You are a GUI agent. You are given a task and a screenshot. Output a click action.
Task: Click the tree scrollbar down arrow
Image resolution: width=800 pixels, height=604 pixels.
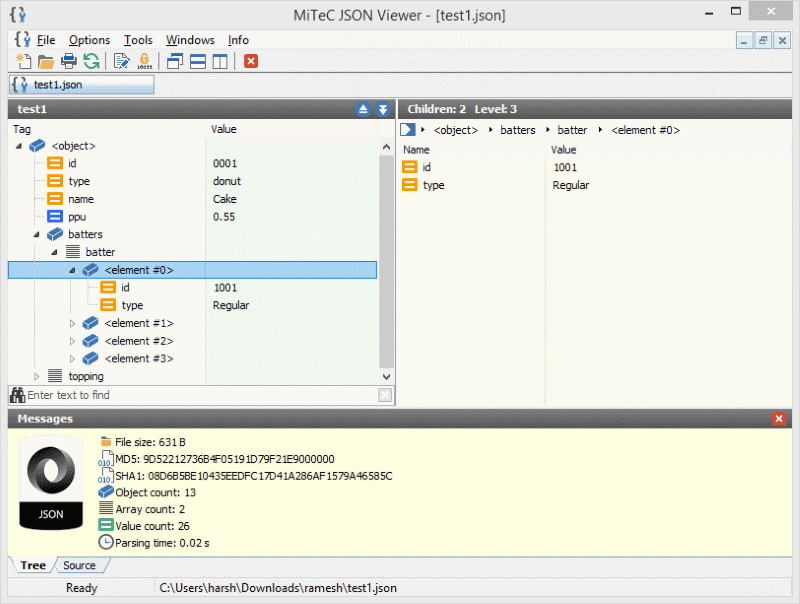tap(386, 376)
